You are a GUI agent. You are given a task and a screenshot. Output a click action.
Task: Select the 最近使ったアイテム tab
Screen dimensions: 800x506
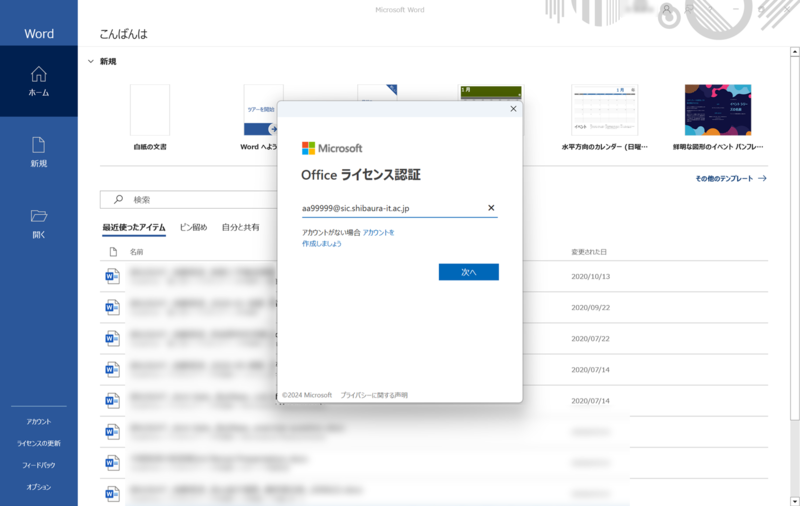point(133,228)
